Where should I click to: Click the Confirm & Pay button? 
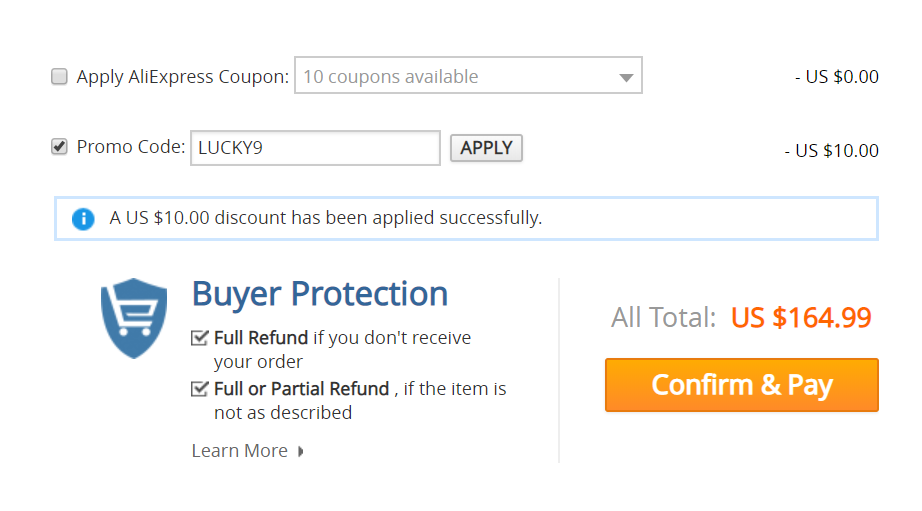point(741,385)
